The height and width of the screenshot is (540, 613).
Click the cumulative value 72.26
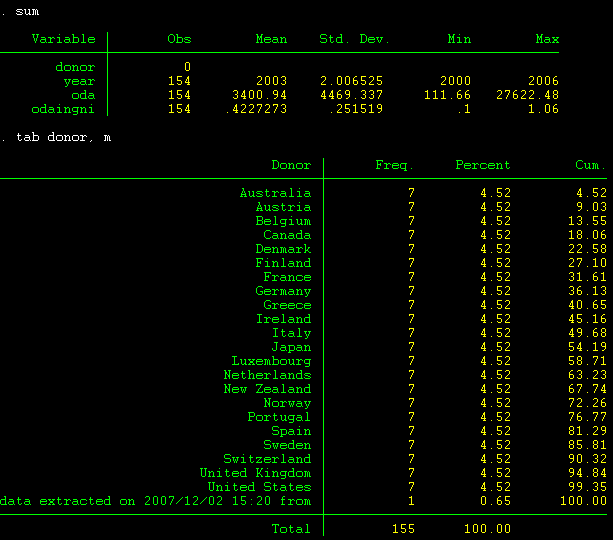click(587, 403)
